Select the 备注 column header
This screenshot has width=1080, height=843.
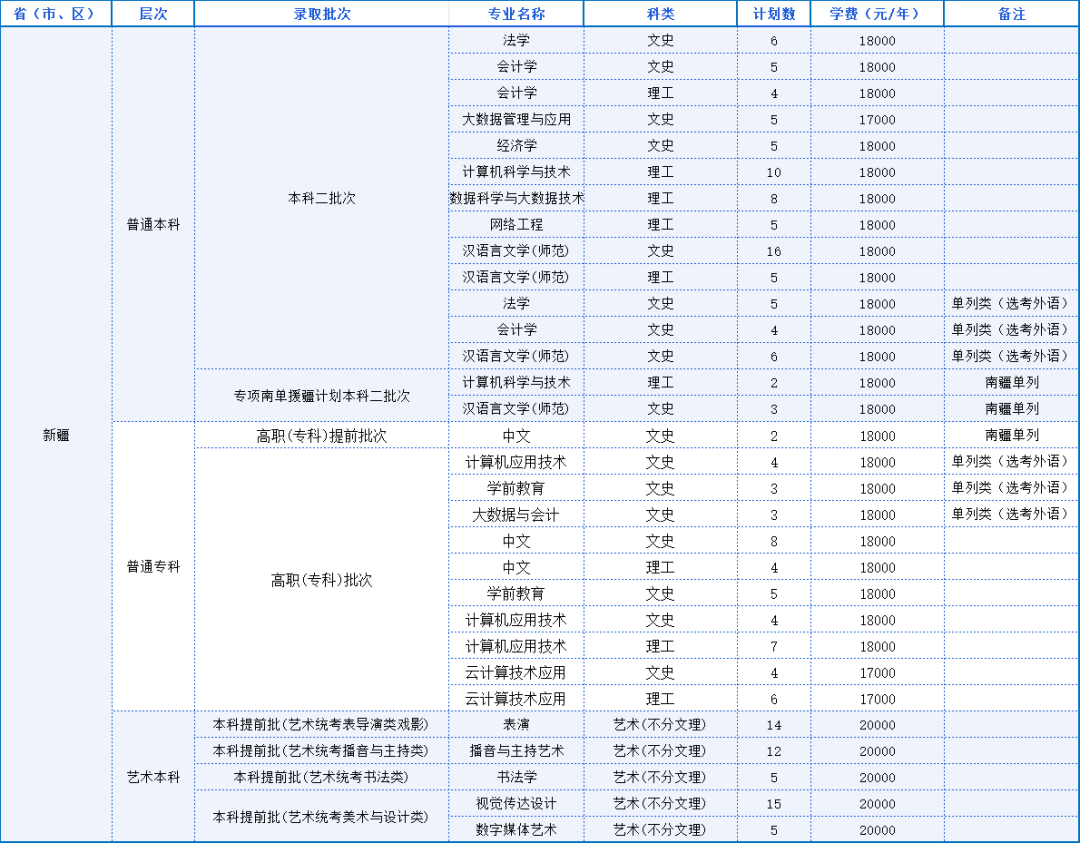1011,13
